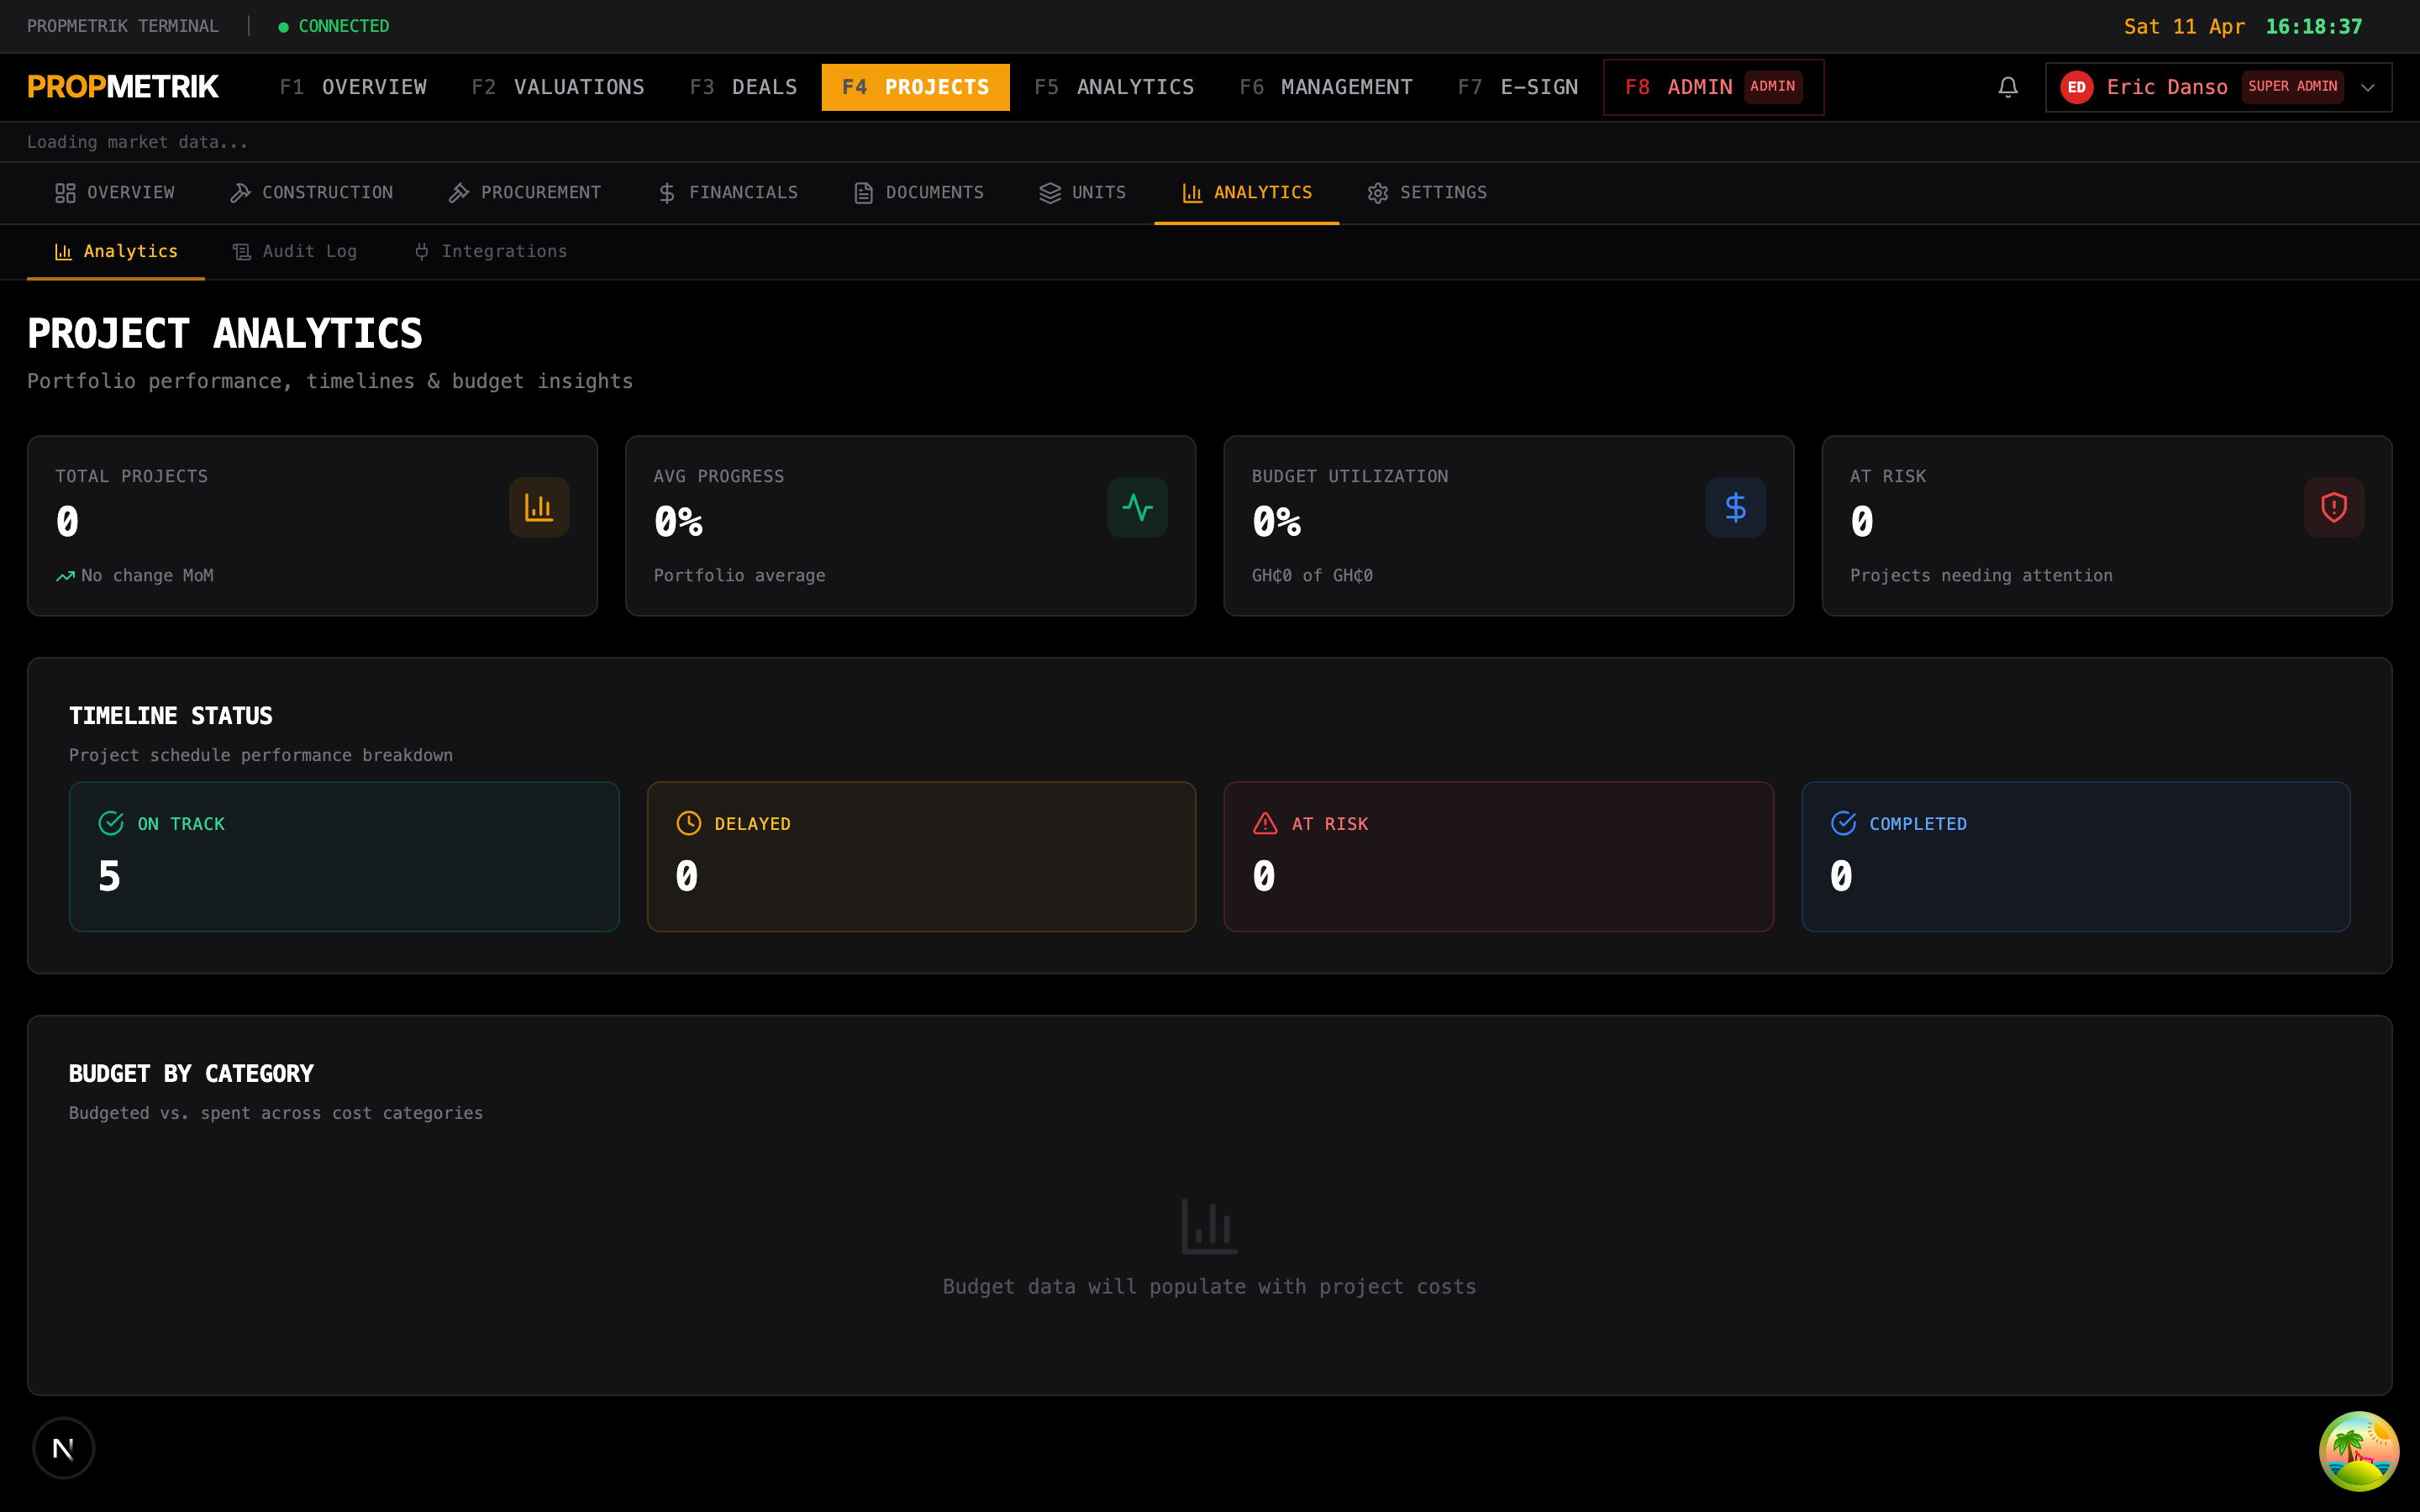Go to F1 Overview in main navigation
The width and height of the screenshot is (2420, 1512).
point(353,87)
